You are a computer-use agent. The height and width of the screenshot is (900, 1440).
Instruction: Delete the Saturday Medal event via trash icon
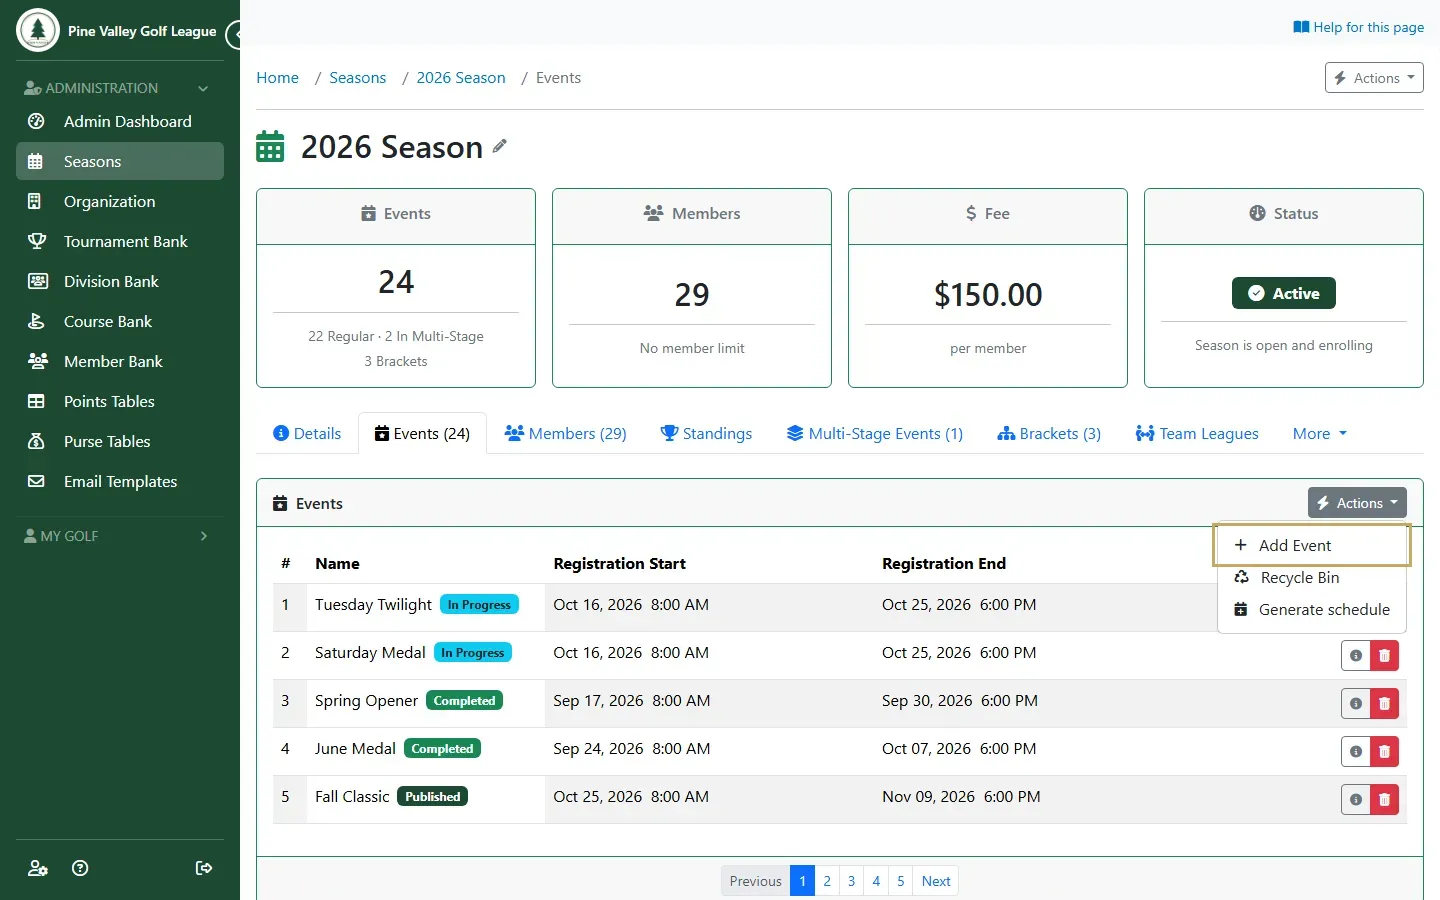point(1384,655)
